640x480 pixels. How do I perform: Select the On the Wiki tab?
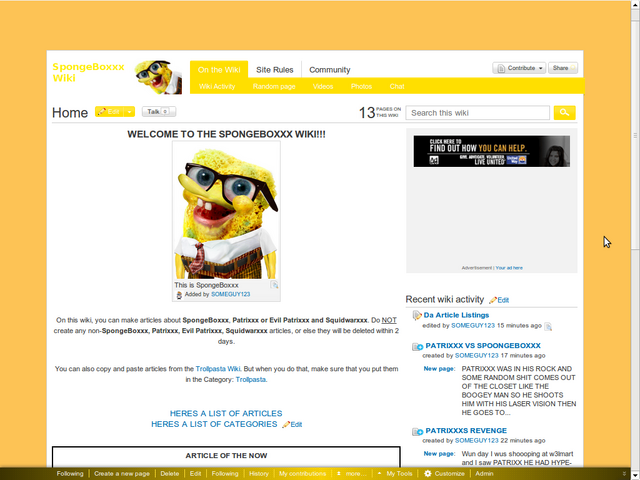click(x=219, y=70)
